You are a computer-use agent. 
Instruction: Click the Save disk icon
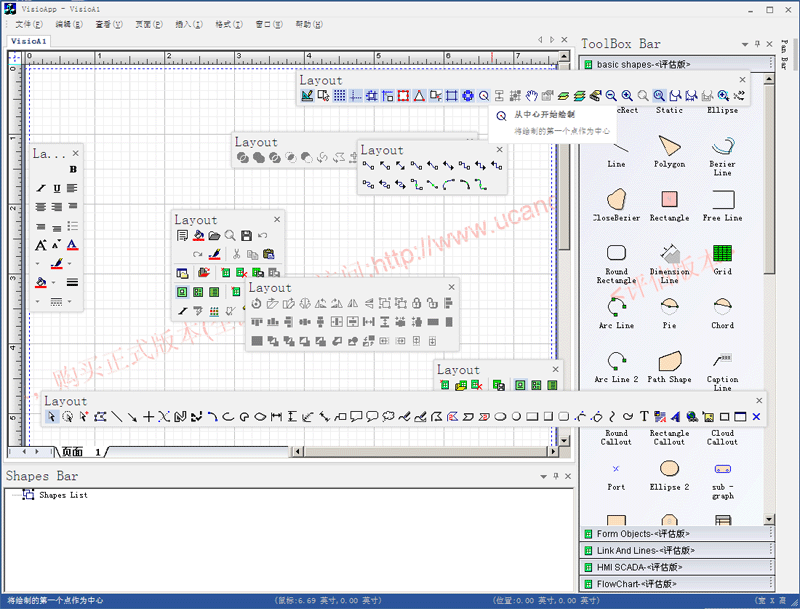[246, 236]
